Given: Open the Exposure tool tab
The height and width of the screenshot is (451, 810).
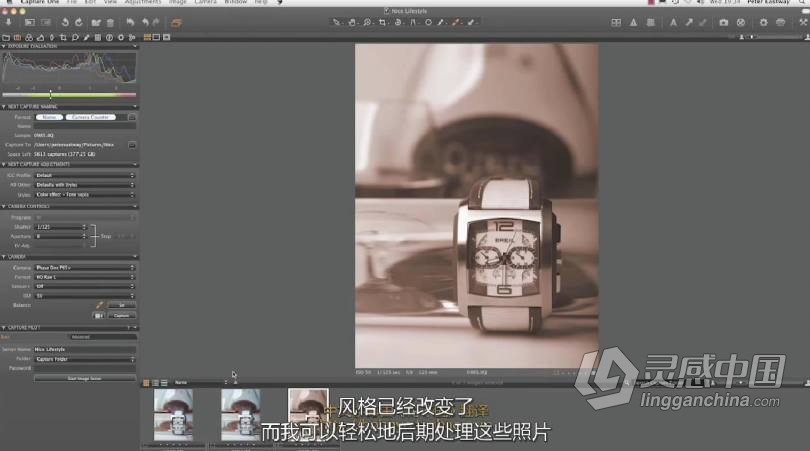Looking at the screenshot, I should click(x=40, y=37).
